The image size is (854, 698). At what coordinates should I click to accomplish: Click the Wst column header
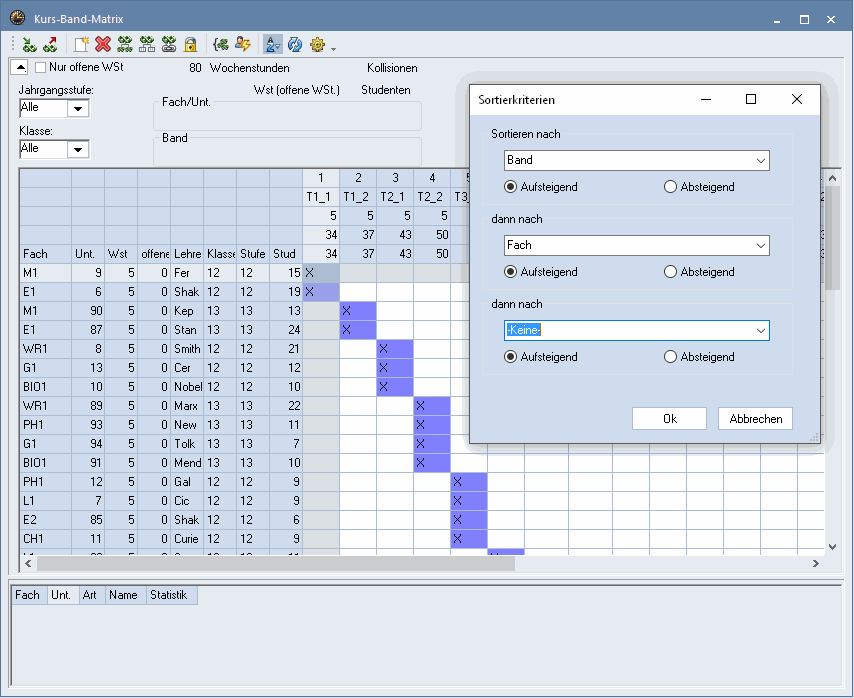click(x=121, y=254)
